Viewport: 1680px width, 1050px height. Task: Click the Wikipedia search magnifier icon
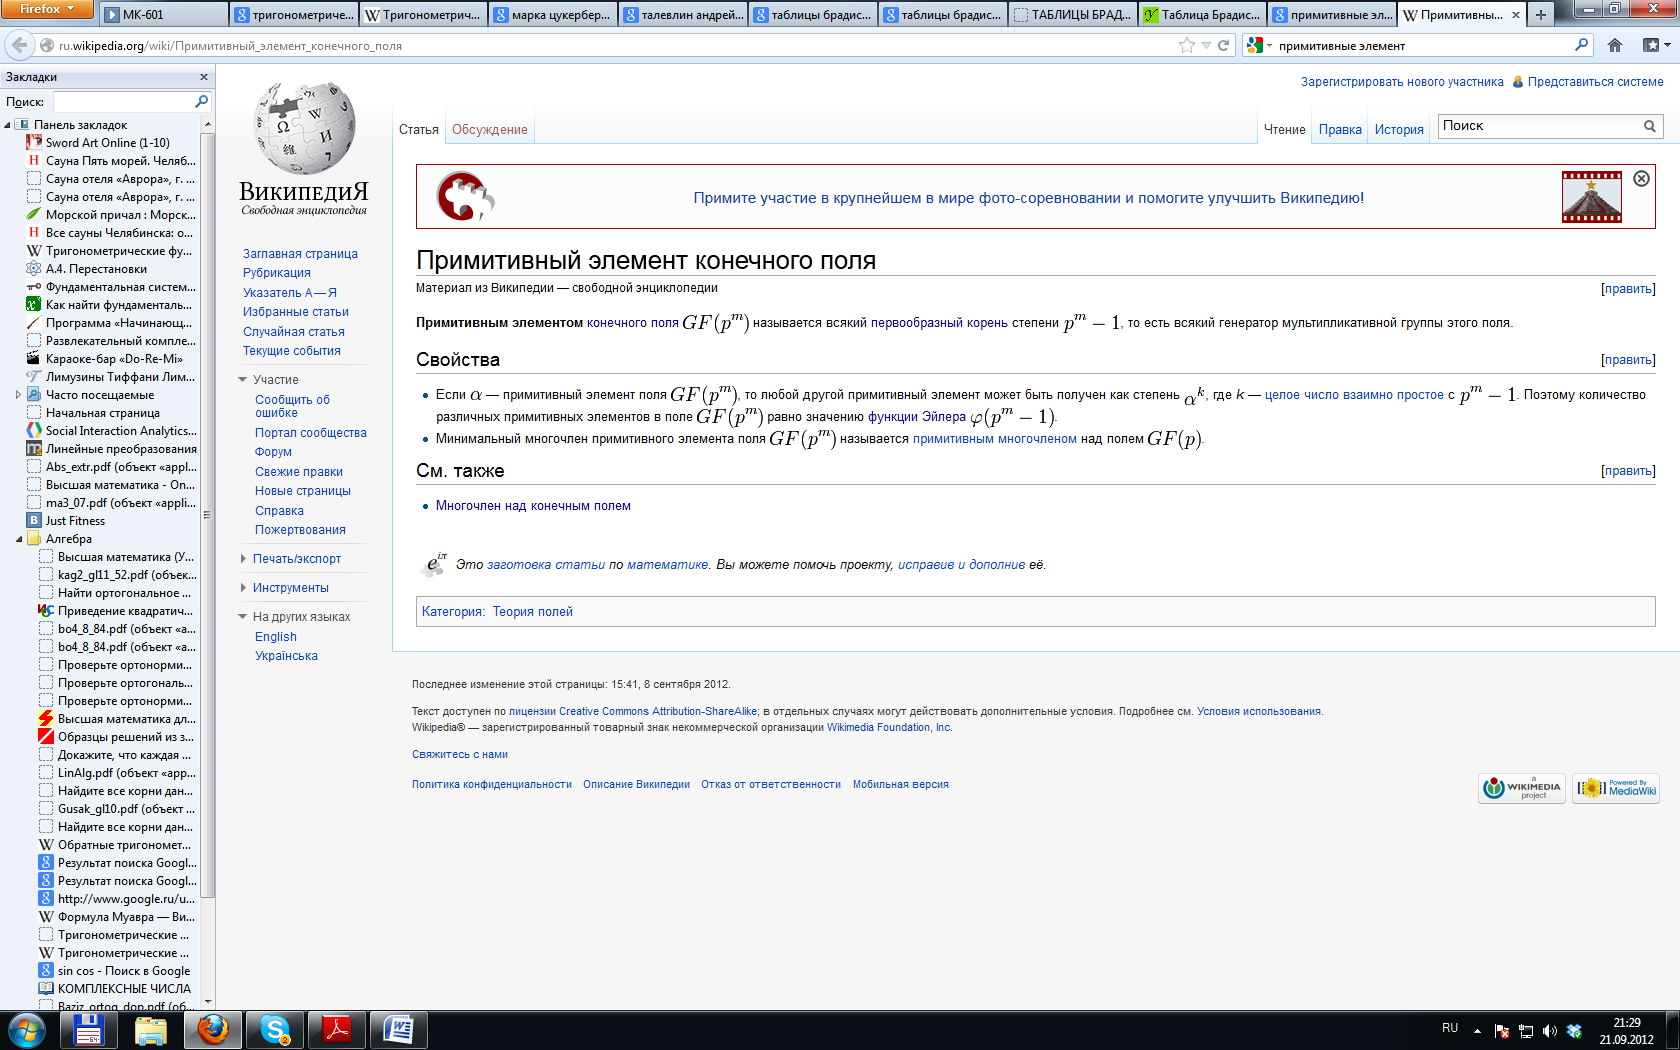1650,126
